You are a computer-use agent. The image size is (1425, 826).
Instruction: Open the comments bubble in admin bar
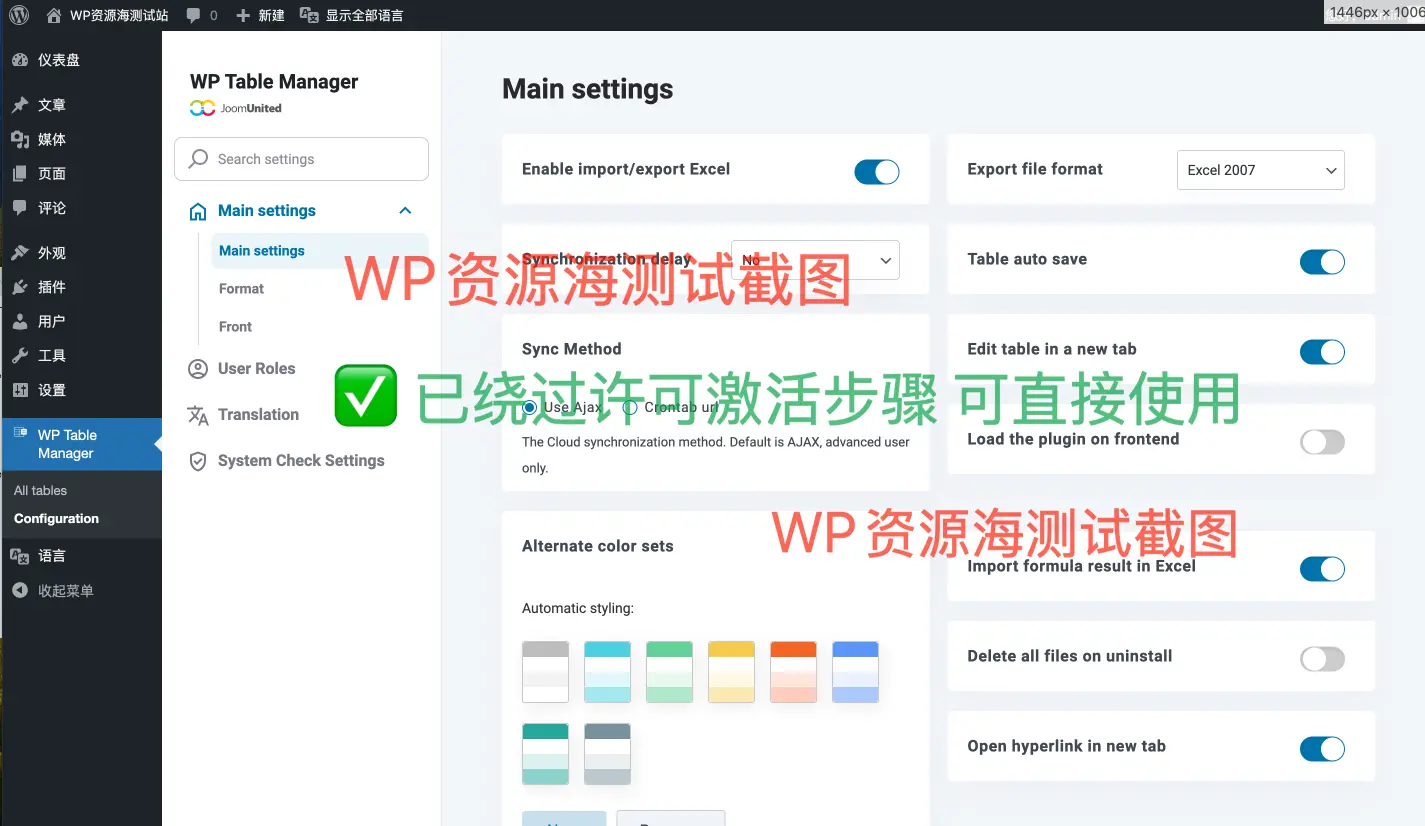193,15
